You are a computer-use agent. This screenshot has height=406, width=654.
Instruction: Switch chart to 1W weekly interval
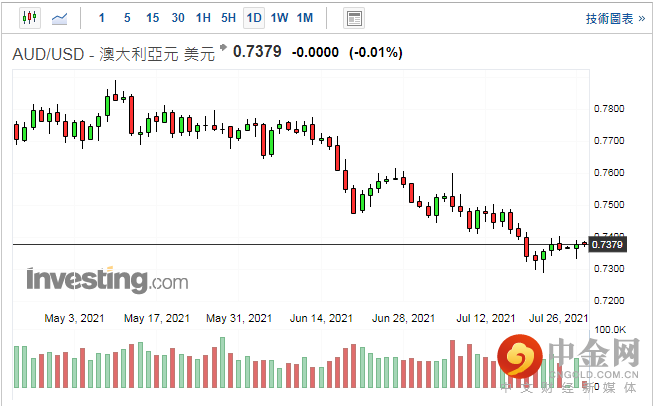click(x=279, y=18)
